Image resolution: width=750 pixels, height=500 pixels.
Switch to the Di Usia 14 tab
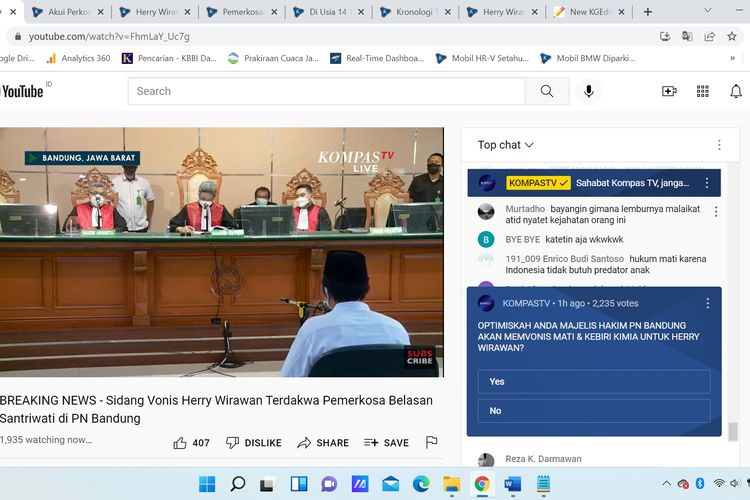329,12
